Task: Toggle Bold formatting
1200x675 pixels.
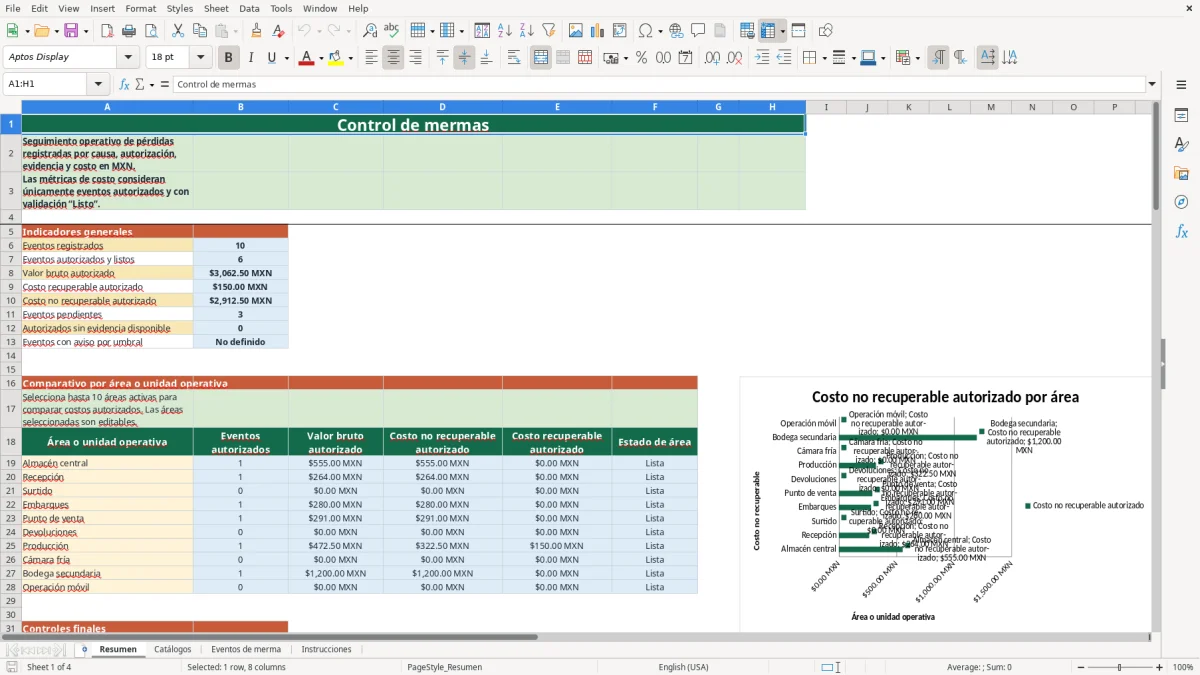Action: [x=229, y=58]
